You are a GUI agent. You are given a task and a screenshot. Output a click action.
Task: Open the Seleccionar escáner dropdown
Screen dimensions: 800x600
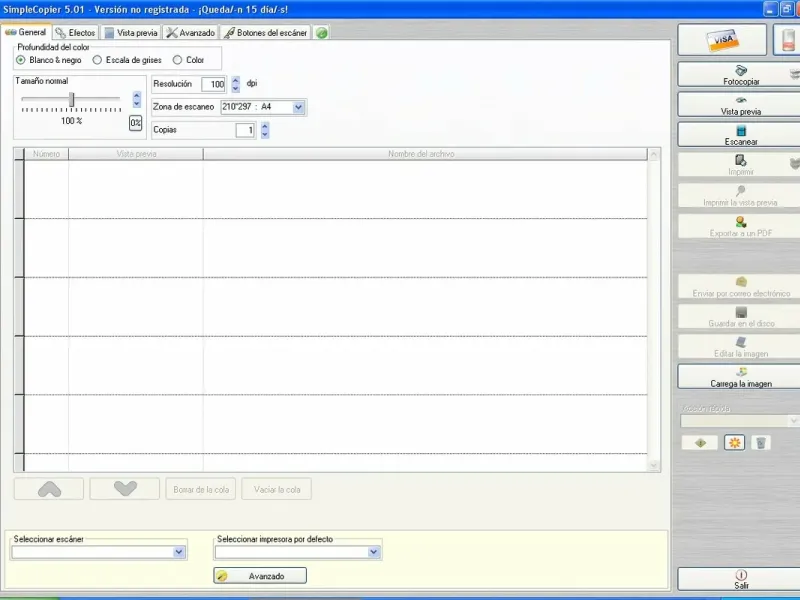(179, 552)
